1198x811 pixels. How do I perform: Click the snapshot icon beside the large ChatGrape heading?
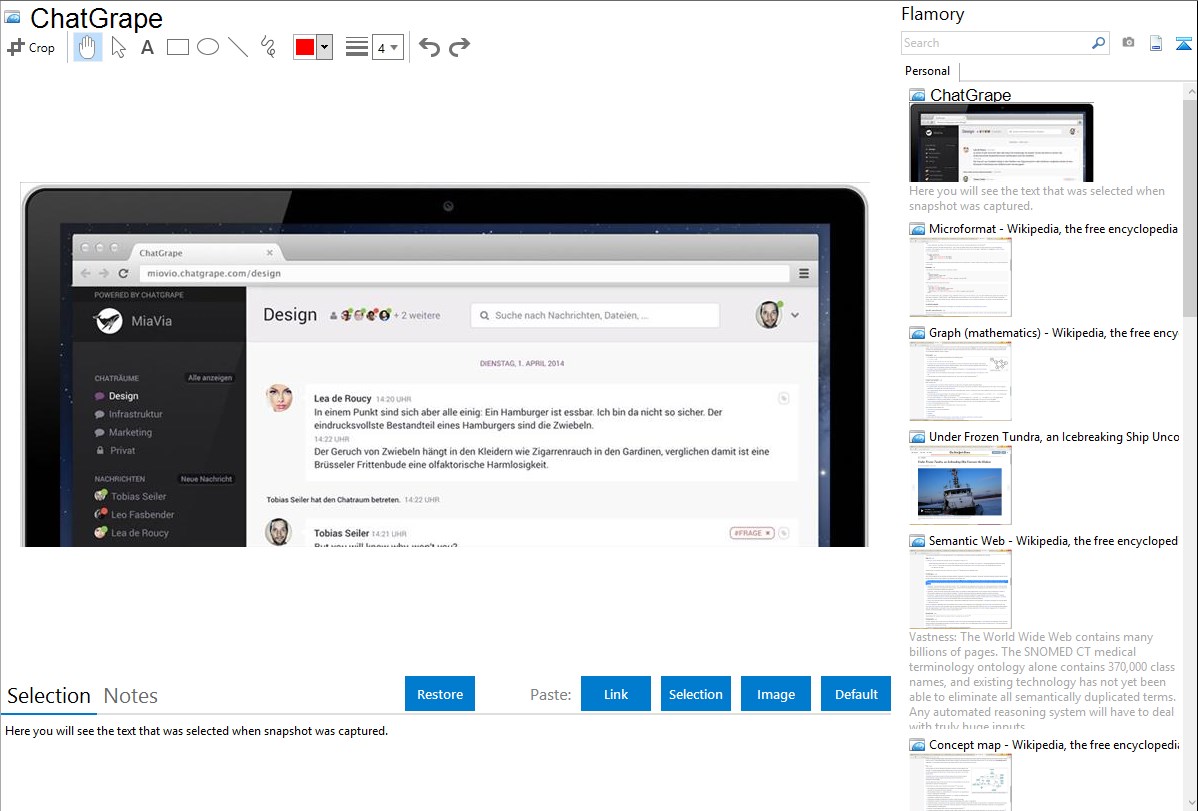[12, 17]
